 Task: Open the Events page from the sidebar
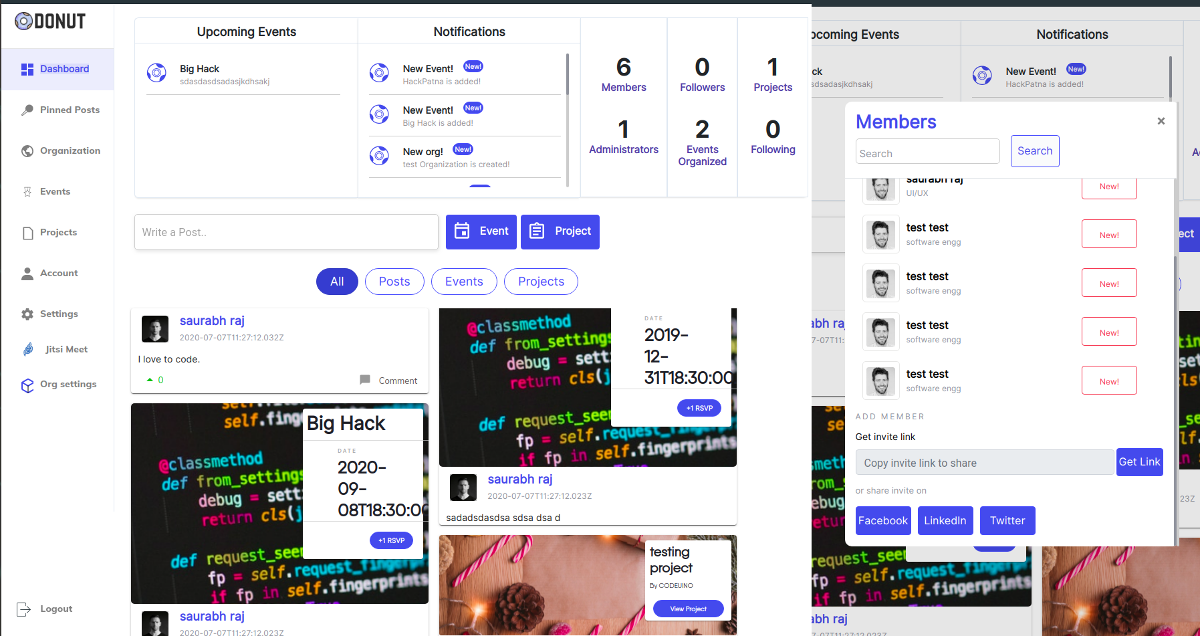pyautogui.click(x=57, y=191)
